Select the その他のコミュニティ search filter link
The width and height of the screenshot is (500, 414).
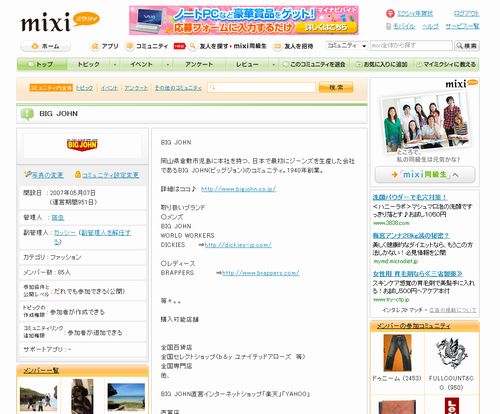(178, 88)
